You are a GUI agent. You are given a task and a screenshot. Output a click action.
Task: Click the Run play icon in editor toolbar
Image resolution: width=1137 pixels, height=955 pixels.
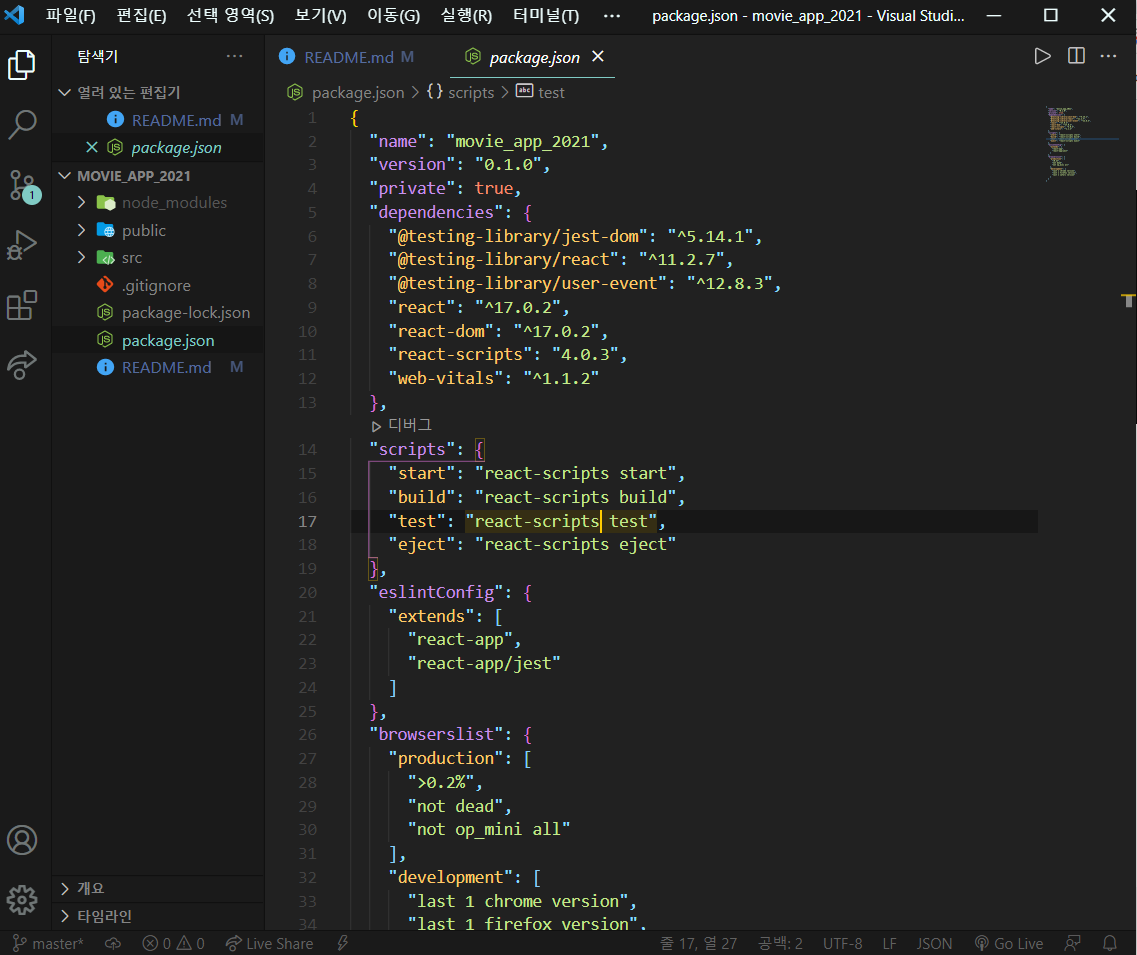(1042, 57)
